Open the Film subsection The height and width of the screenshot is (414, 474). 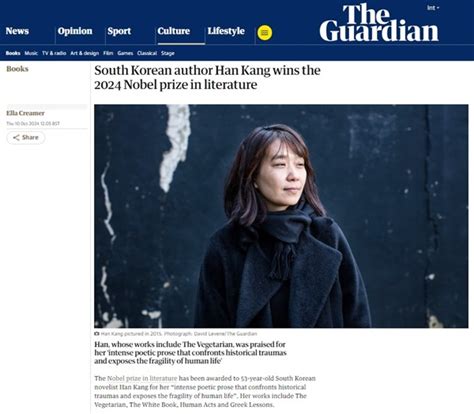(x=108, y=53)
